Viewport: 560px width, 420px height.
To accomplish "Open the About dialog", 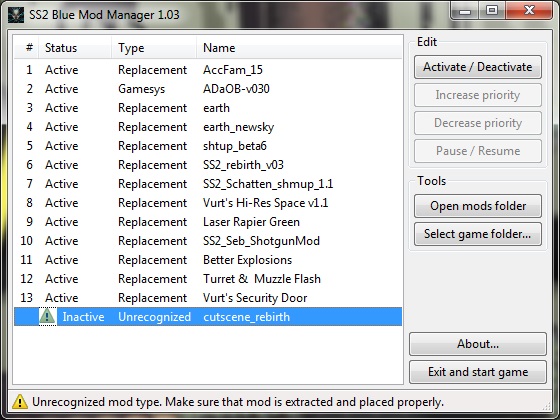I will click(478, 344).
